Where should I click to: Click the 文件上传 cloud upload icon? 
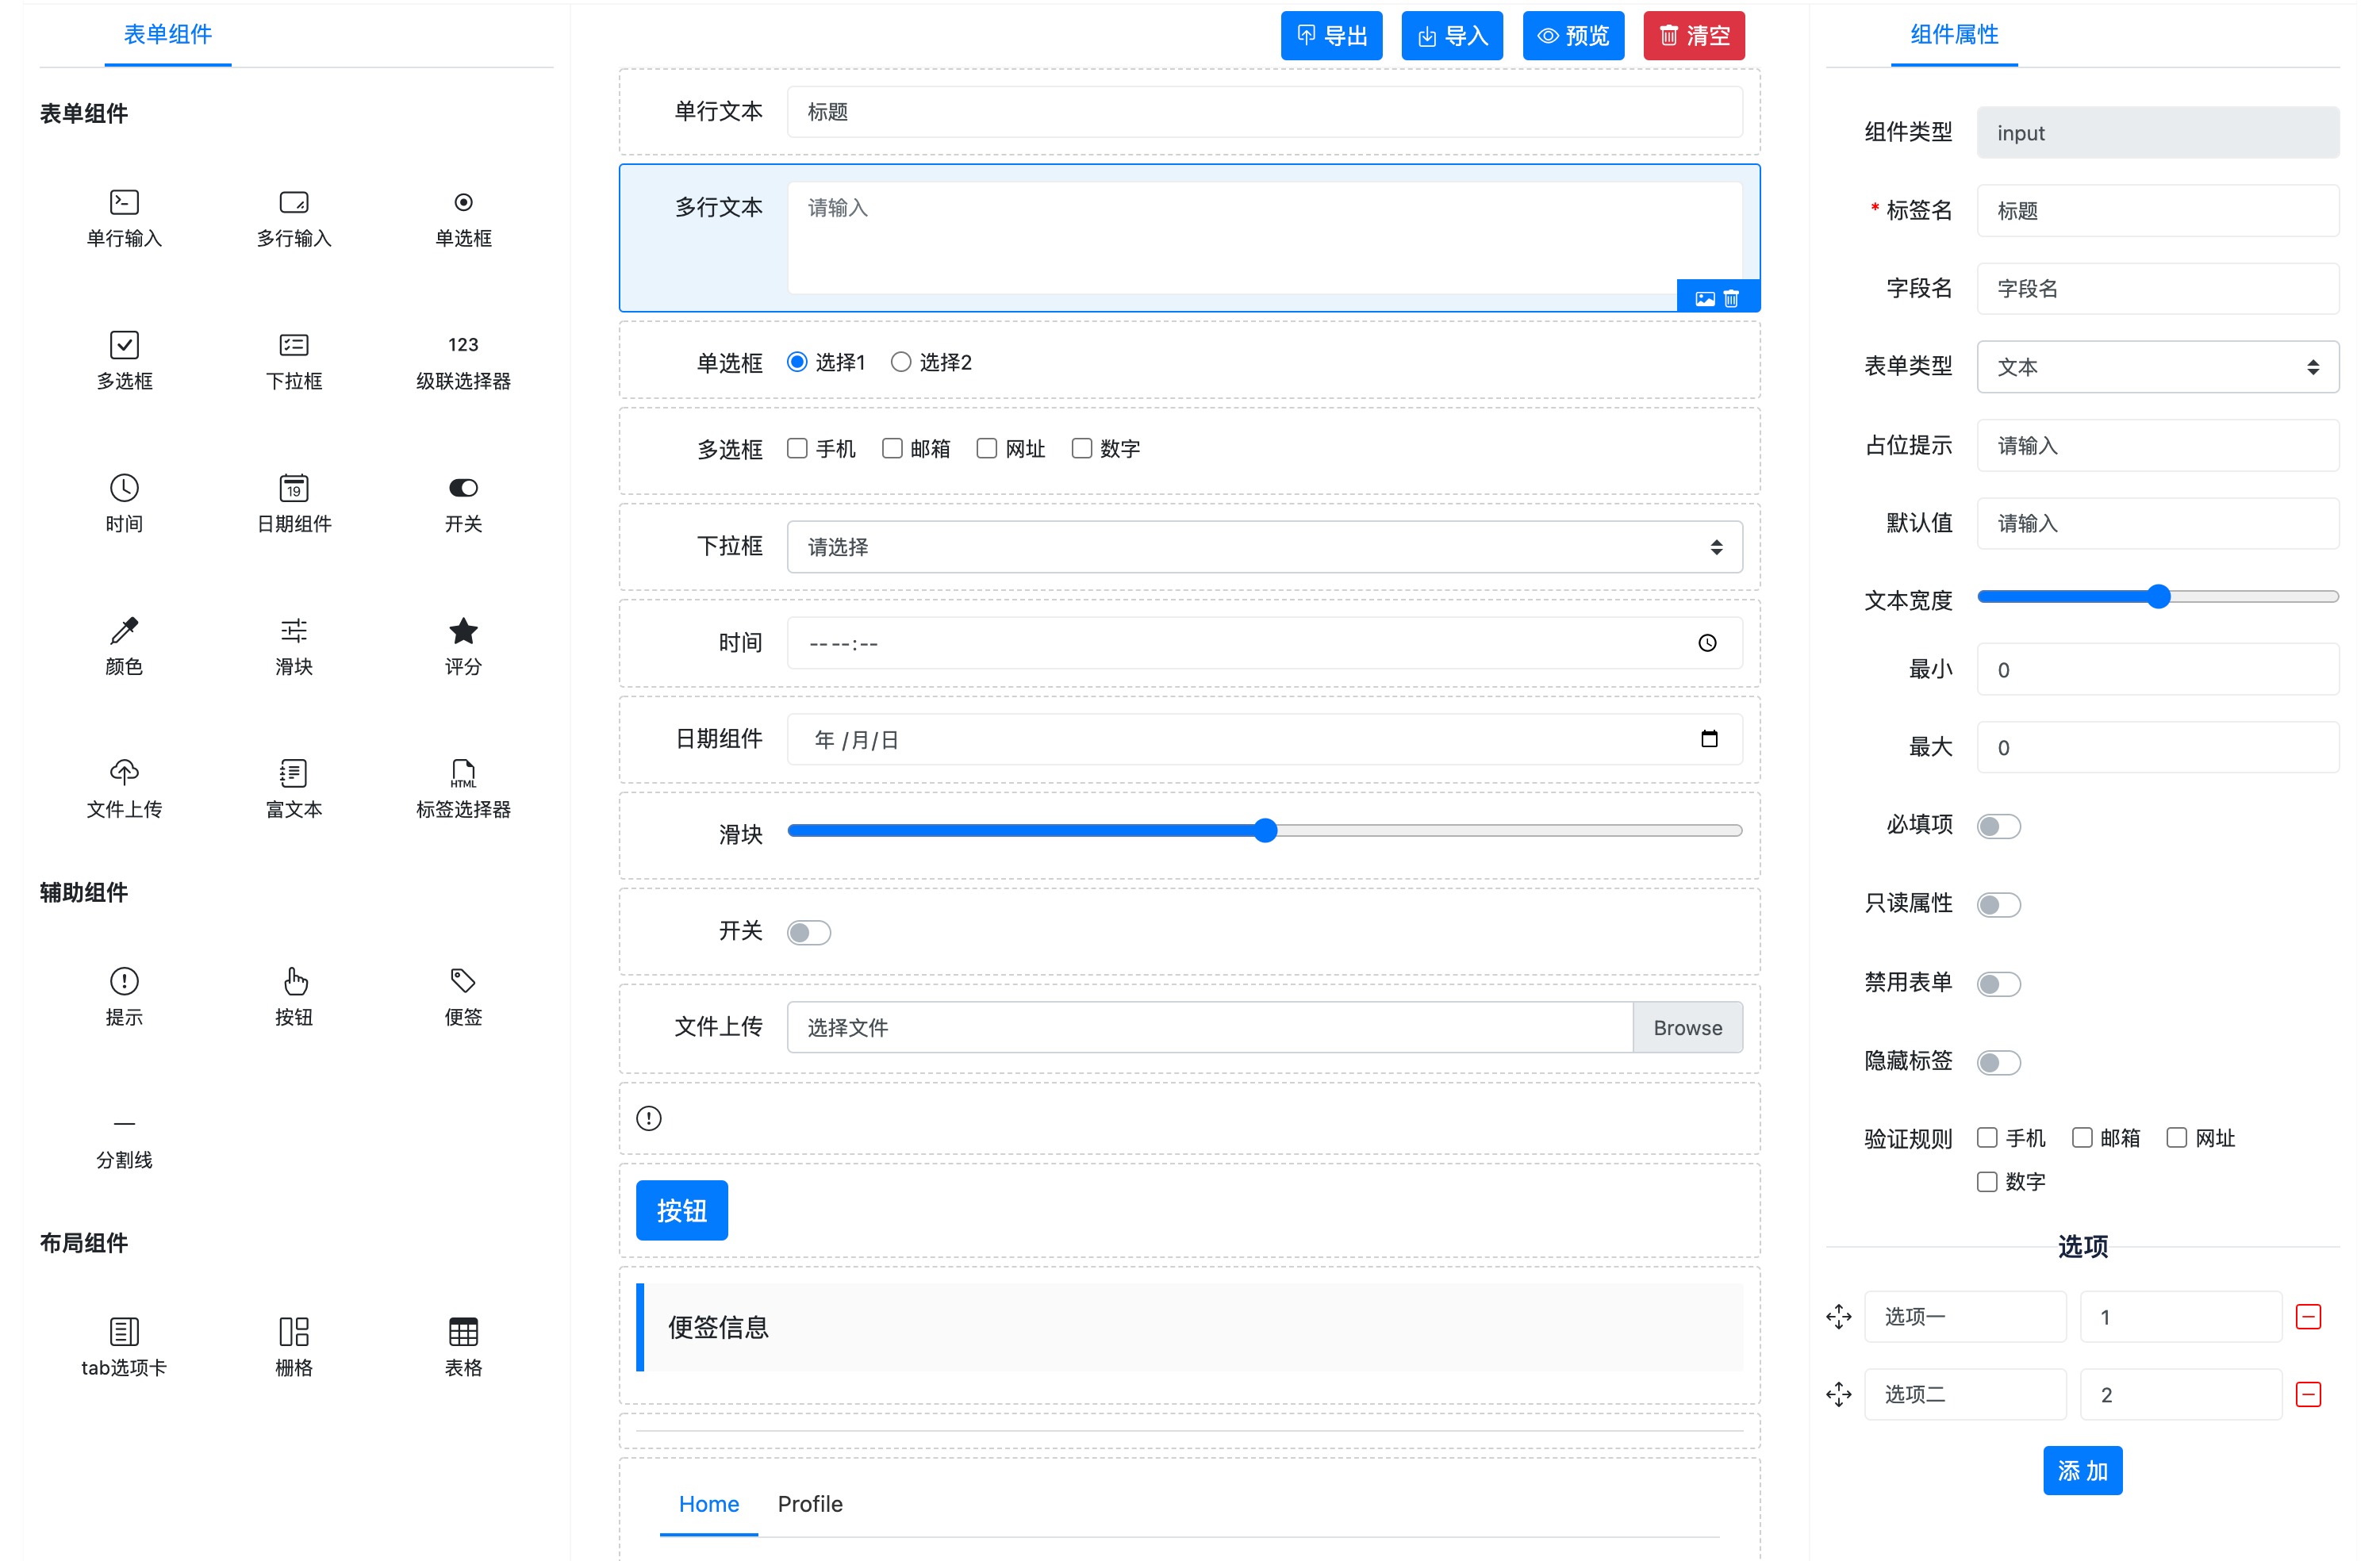click(124, 773)
